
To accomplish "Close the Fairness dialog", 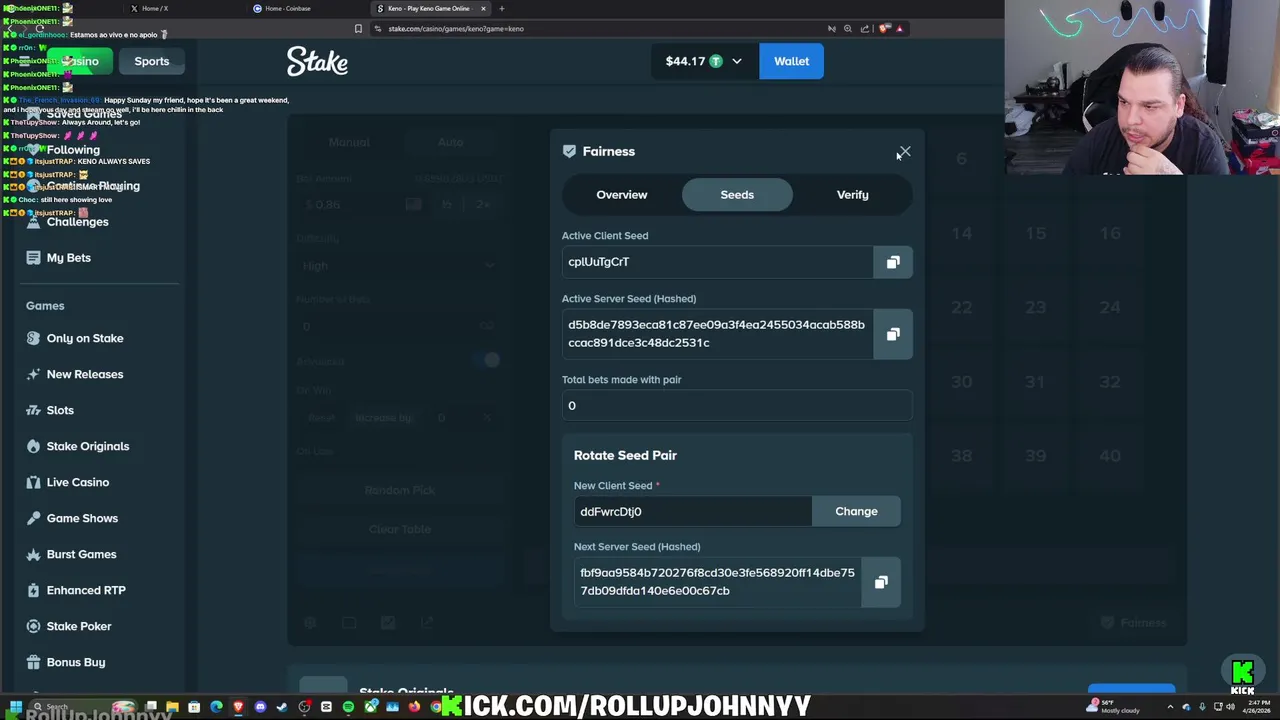I will point(904,152).
